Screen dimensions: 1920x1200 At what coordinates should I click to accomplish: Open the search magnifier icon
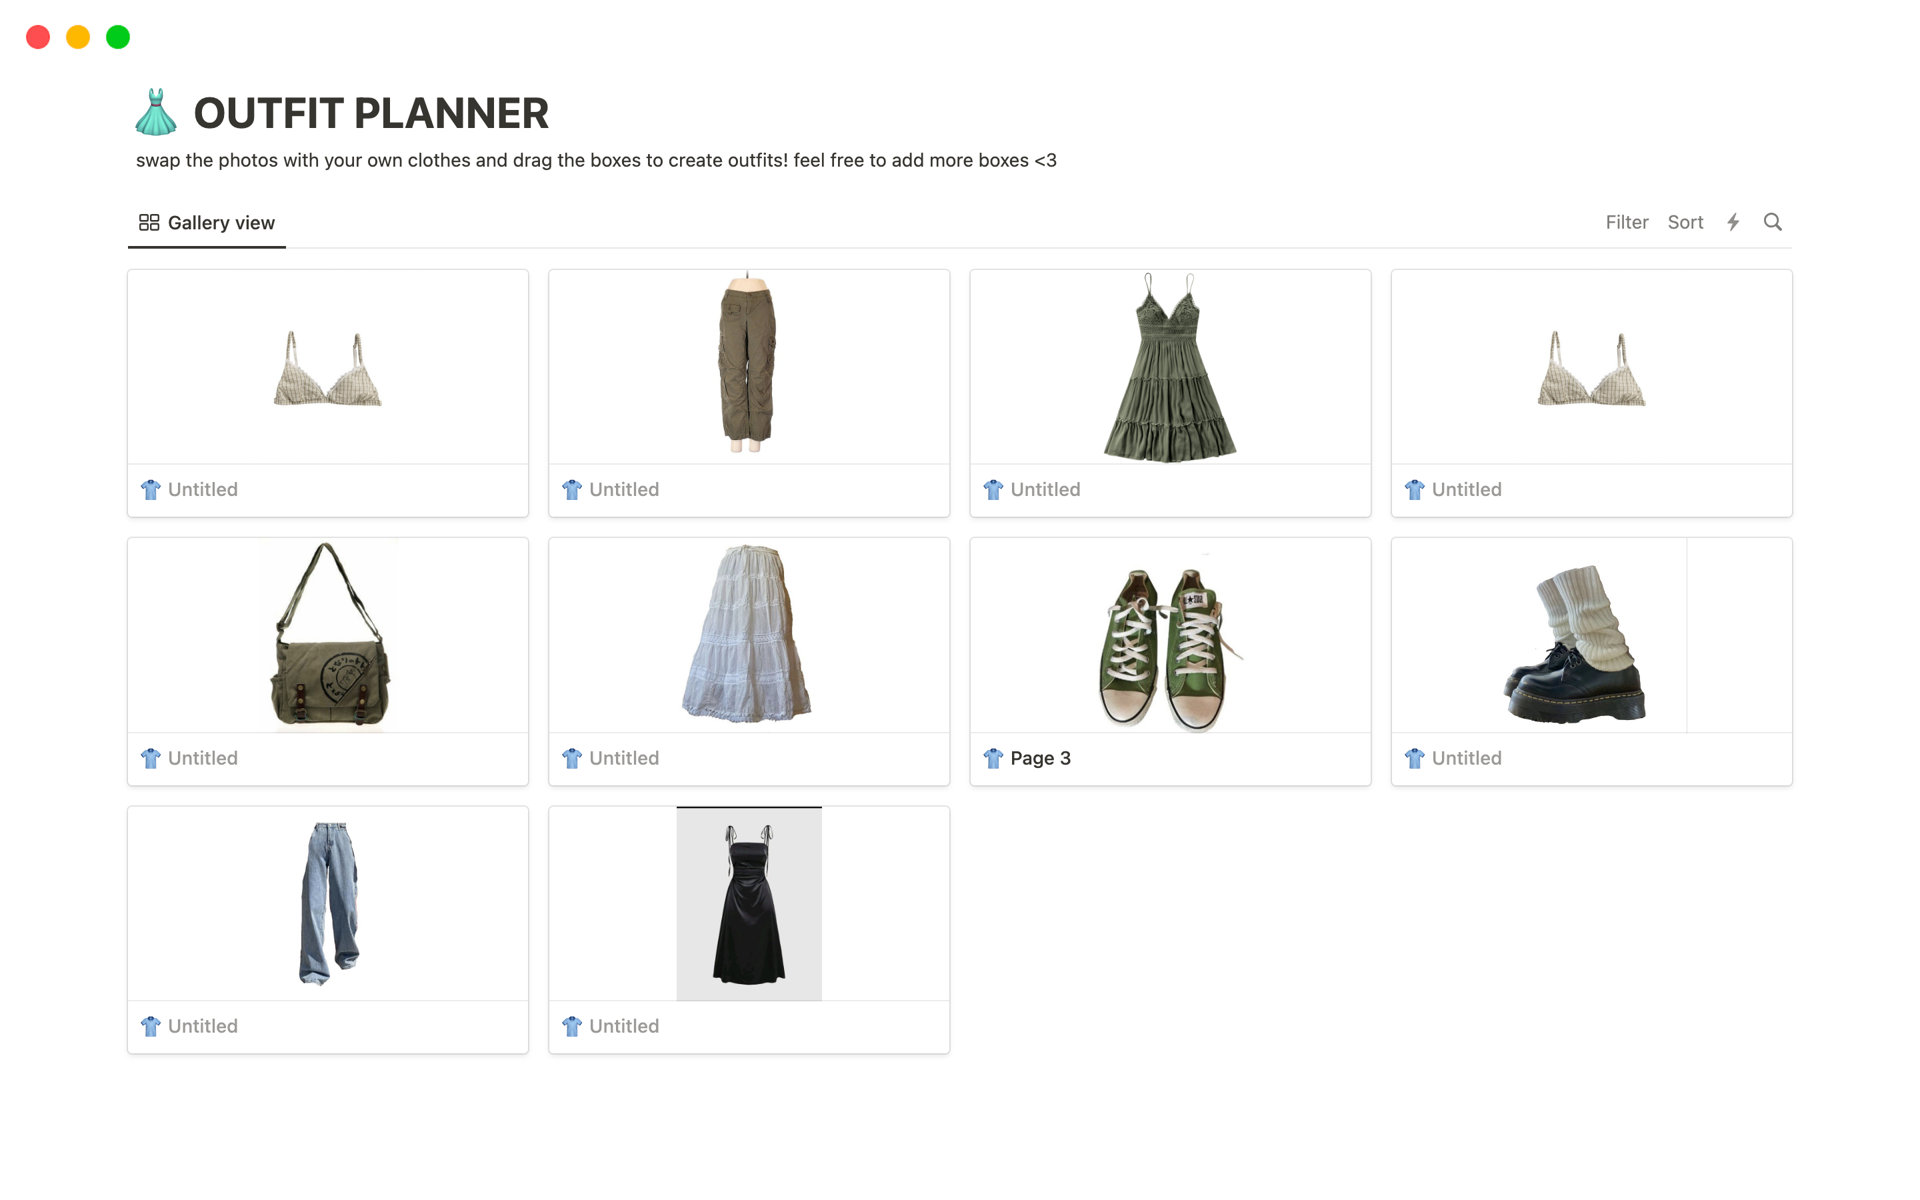(x=1772, y=222)
